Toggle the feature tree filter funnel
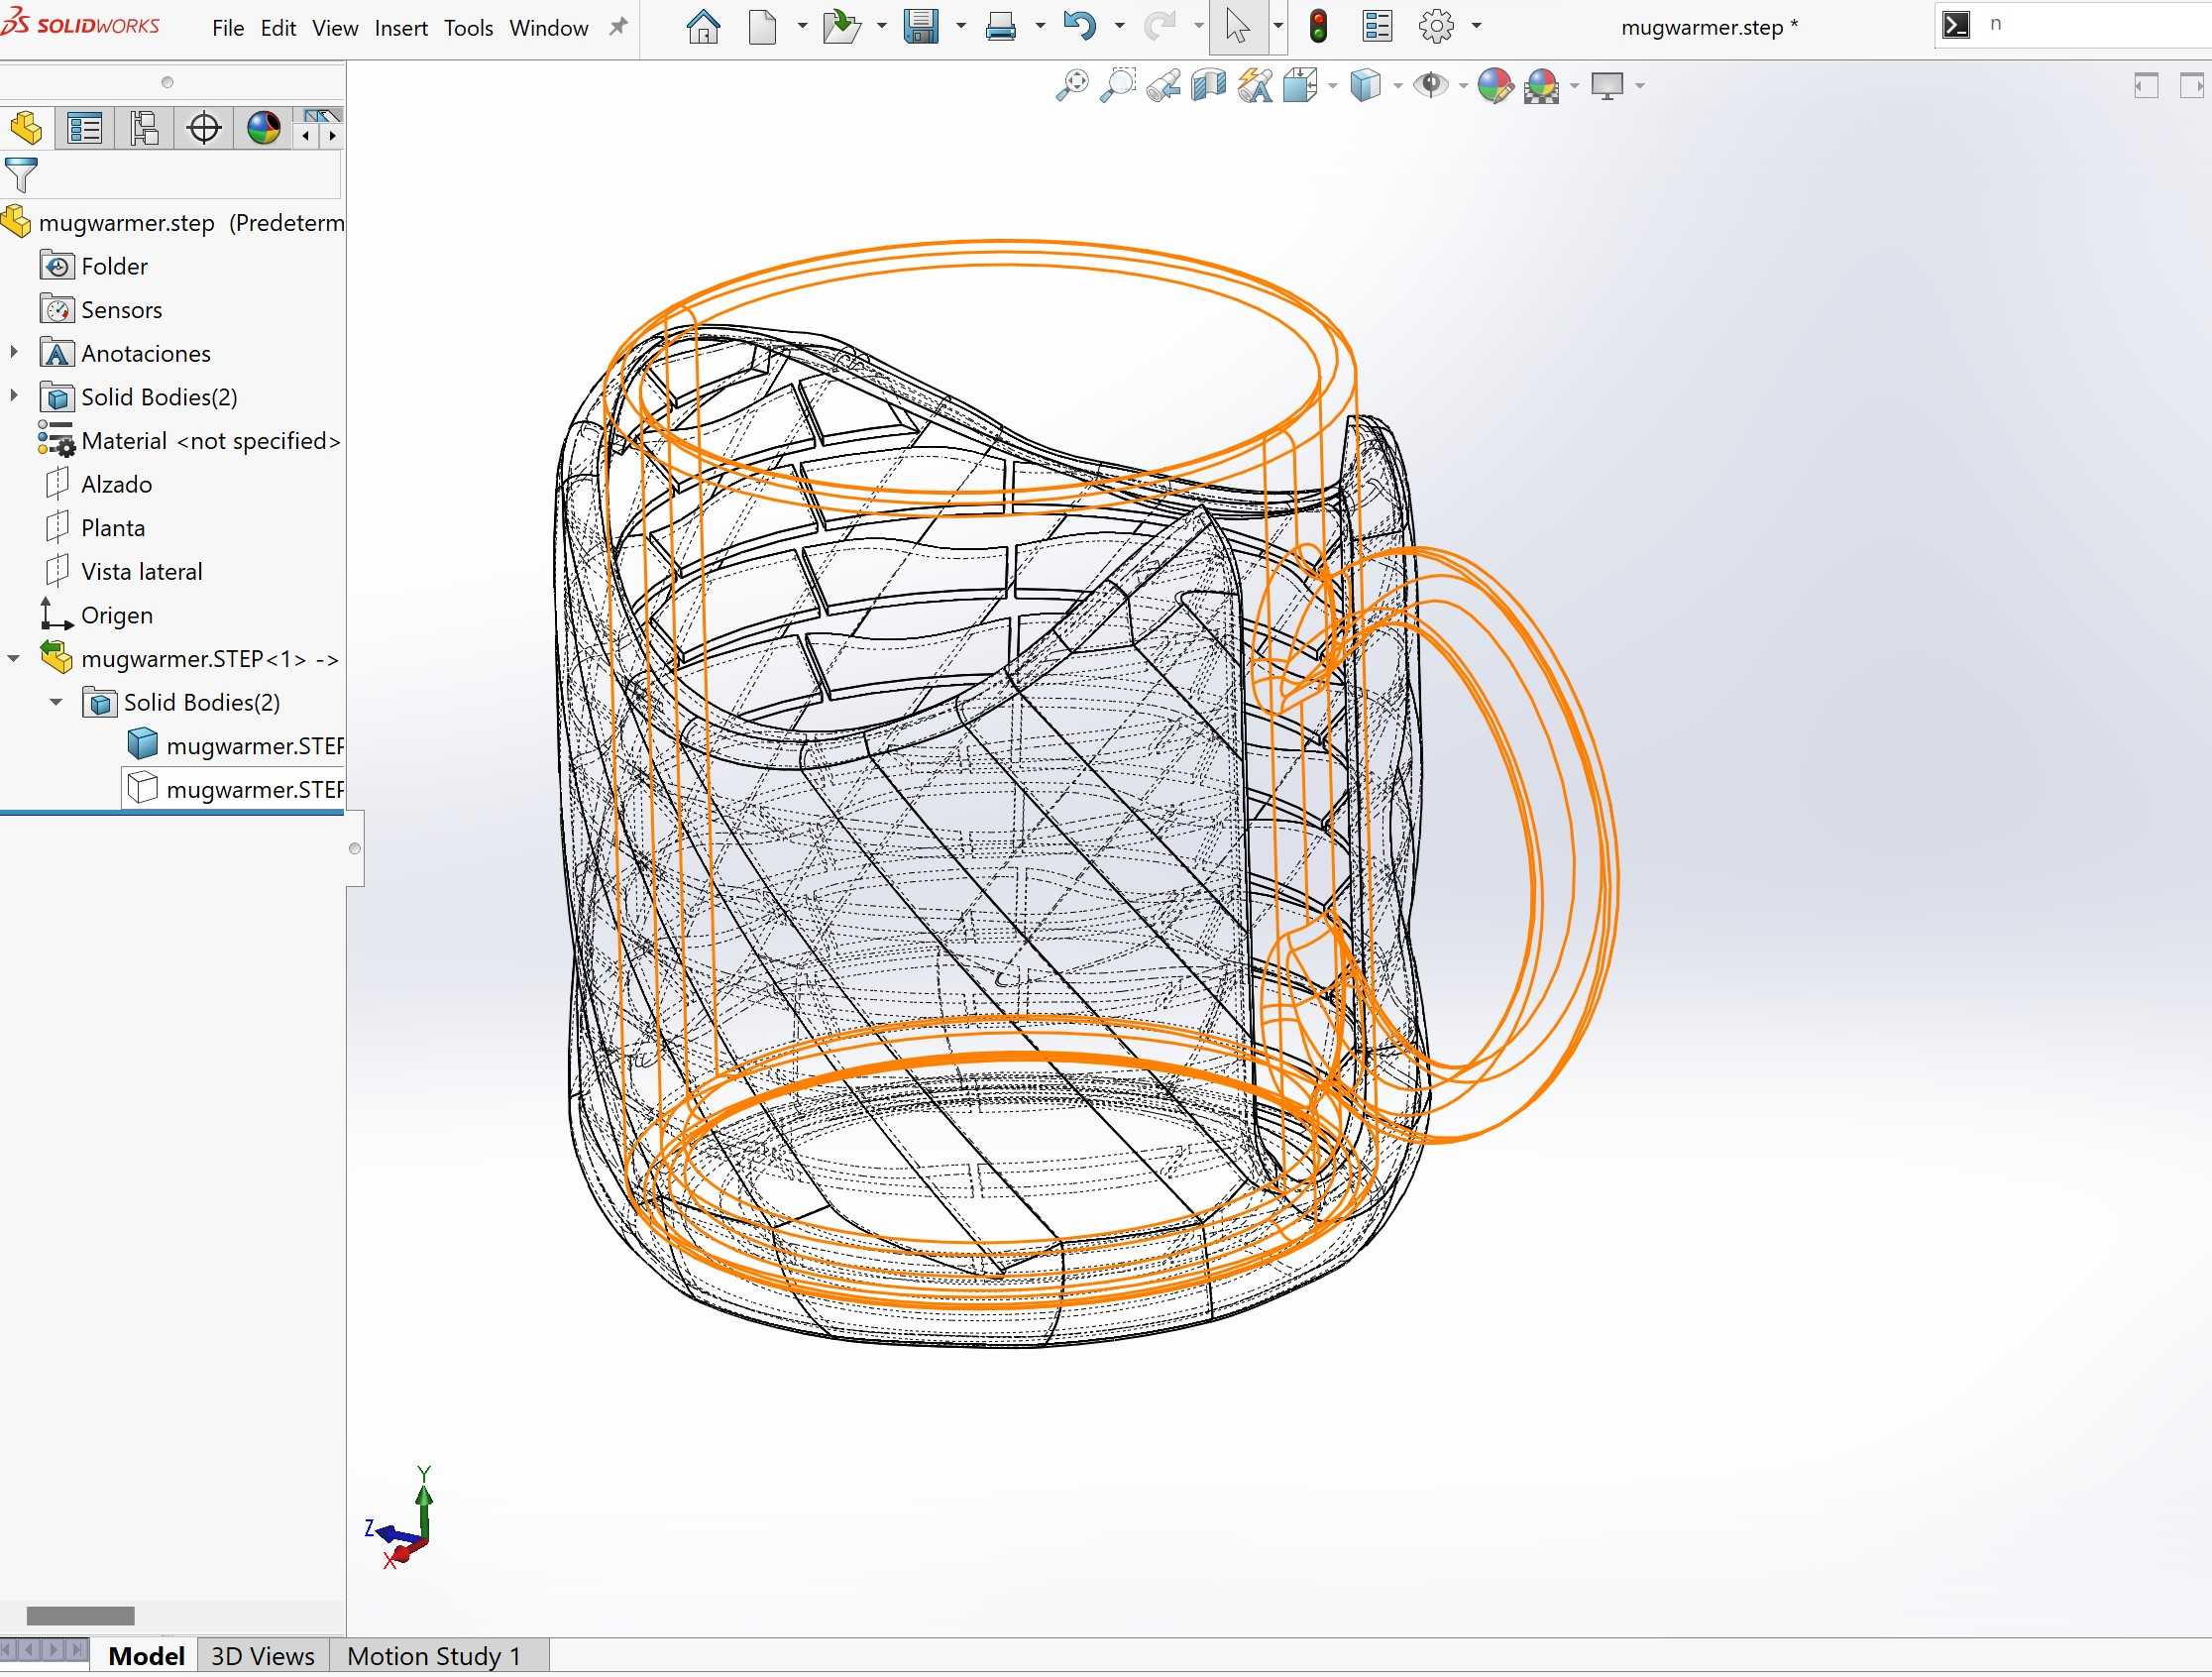 click(21, 176)
